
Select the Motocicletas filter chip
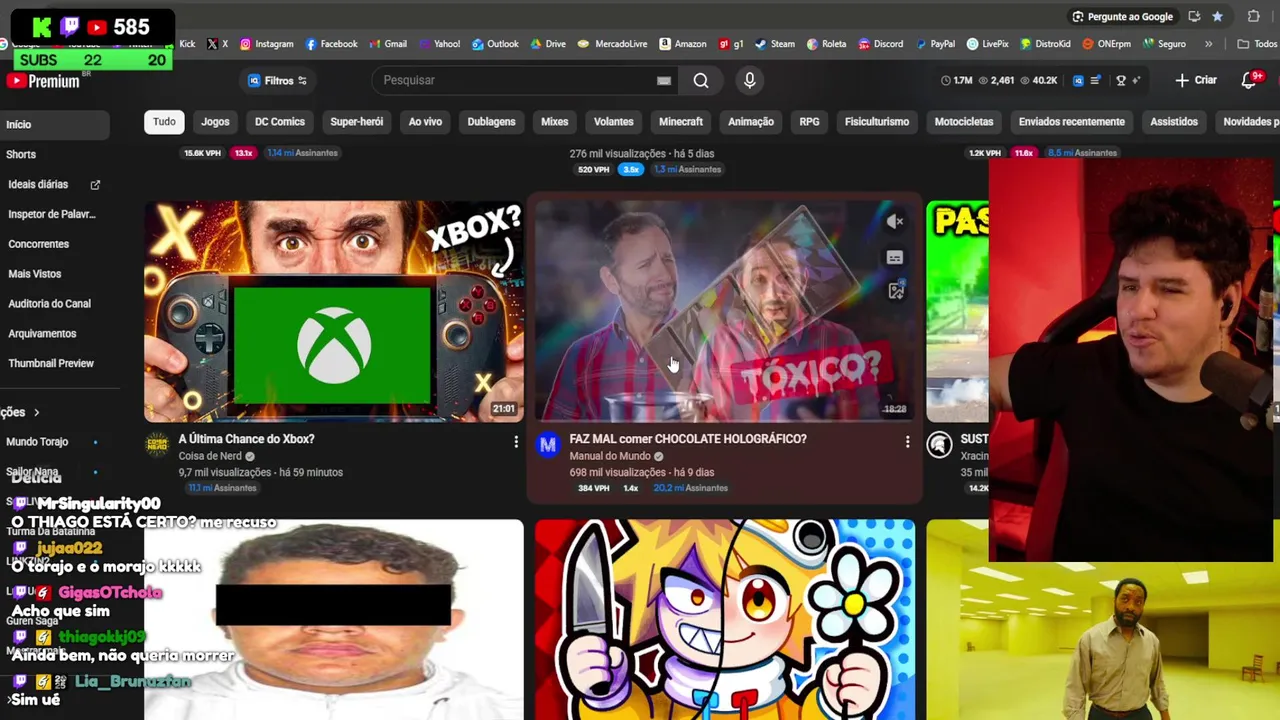click(x=964, y=122)
